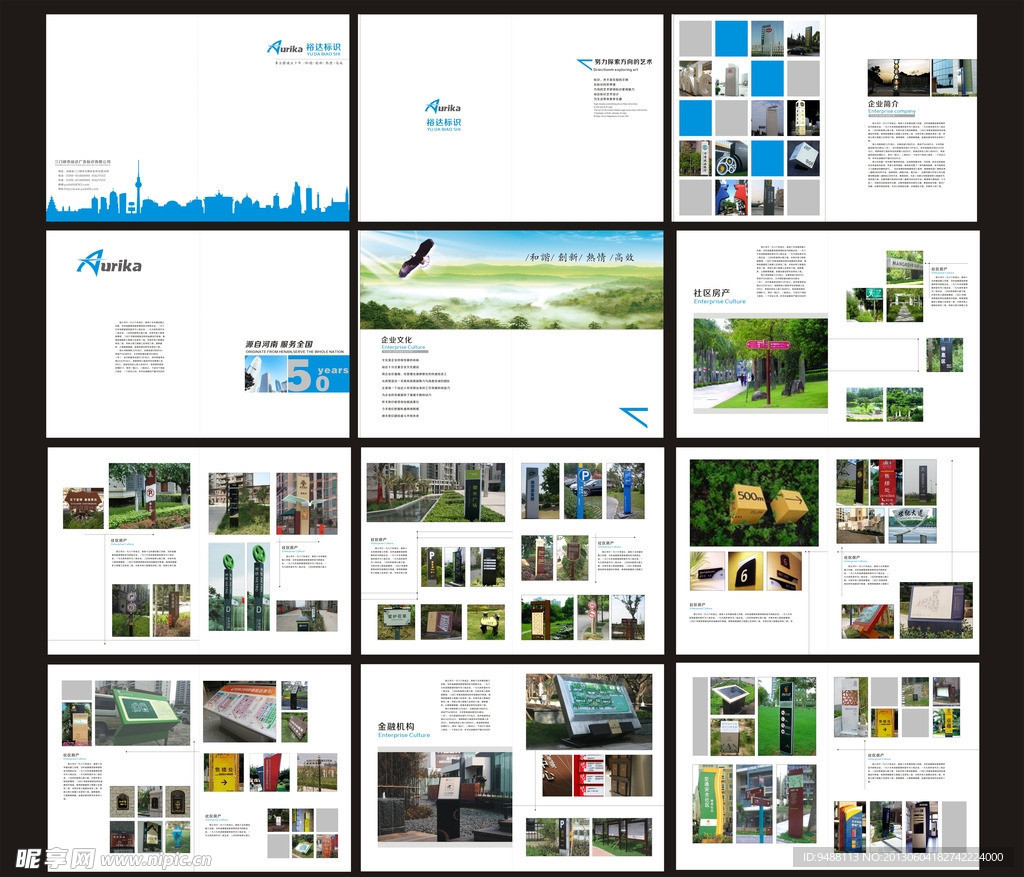
Task: Select the 企业文化 heading
Action: click(x=397, y=340)
